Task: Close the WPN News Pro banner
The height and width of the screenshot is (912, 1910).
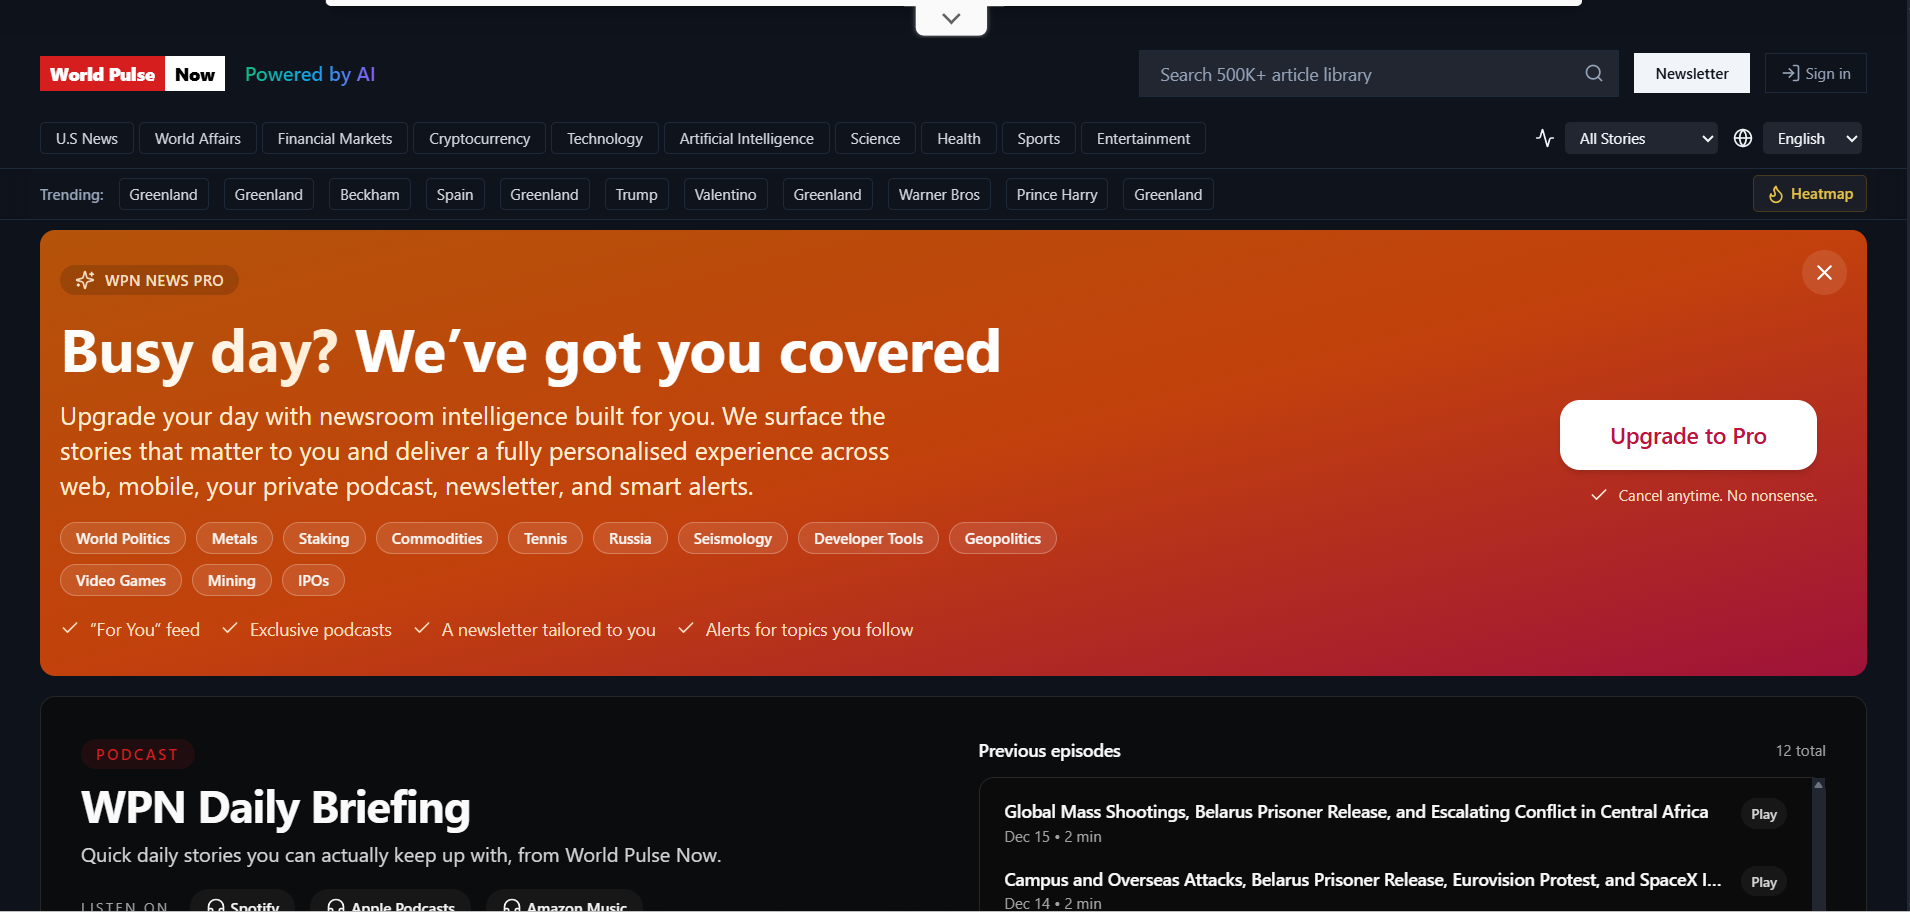Action: tap(1824, 273)
